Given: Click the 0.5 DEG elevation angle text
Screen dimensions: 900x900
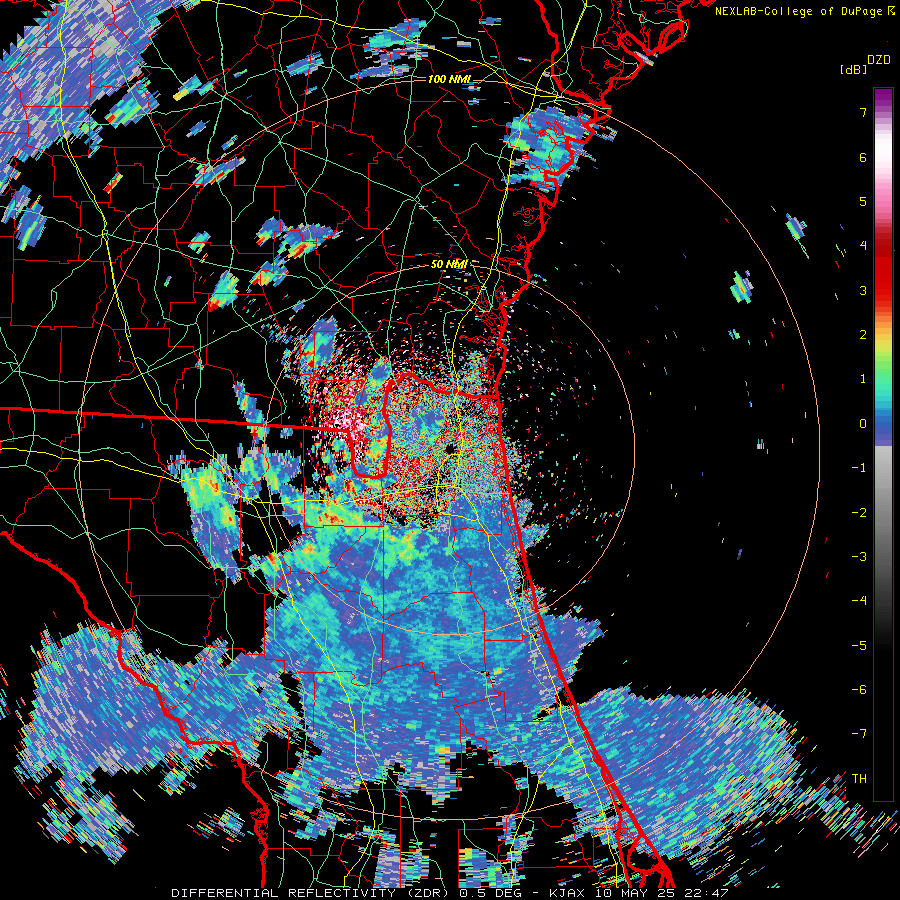Looking at the screenshot, I should (x=493, y=893).
